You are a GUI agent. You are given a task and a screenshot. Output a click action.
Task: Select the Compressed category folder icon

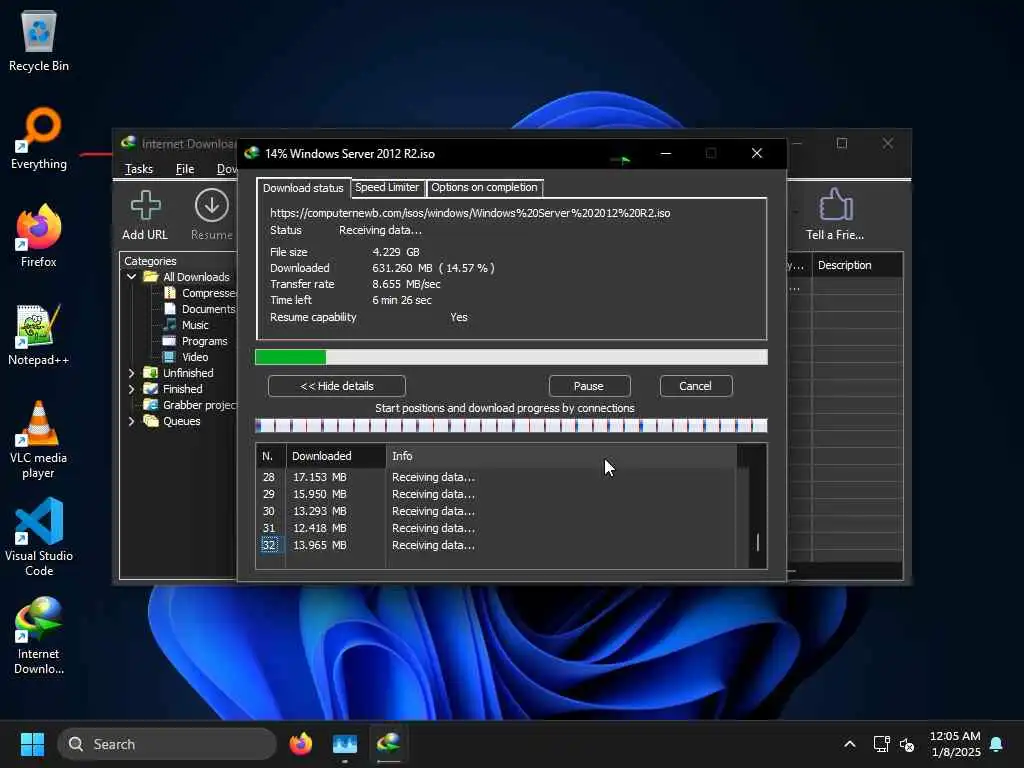click(170, 293)
